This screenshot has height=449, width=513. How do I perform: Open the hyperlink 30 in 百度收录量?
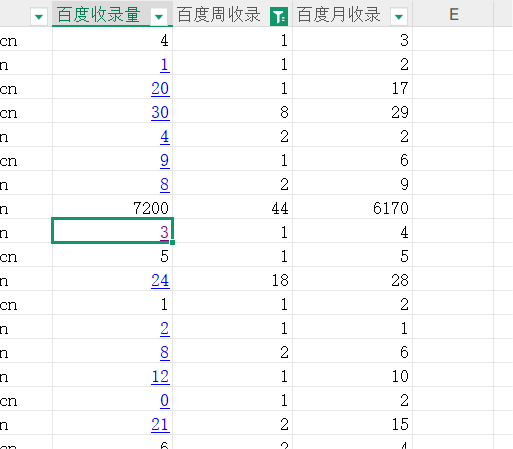[160, 113]
